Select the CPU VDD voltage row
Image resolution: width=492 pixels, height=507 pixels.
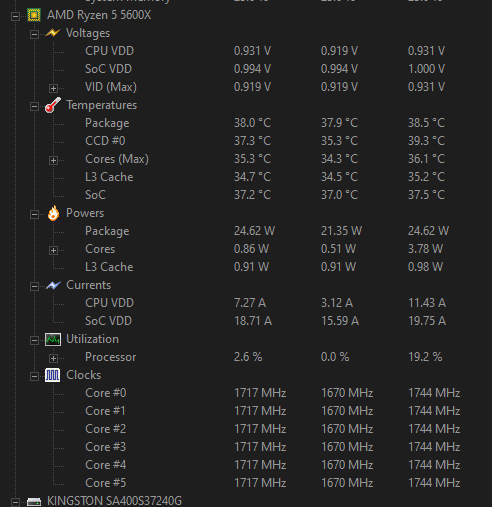[x=109, y=51]
